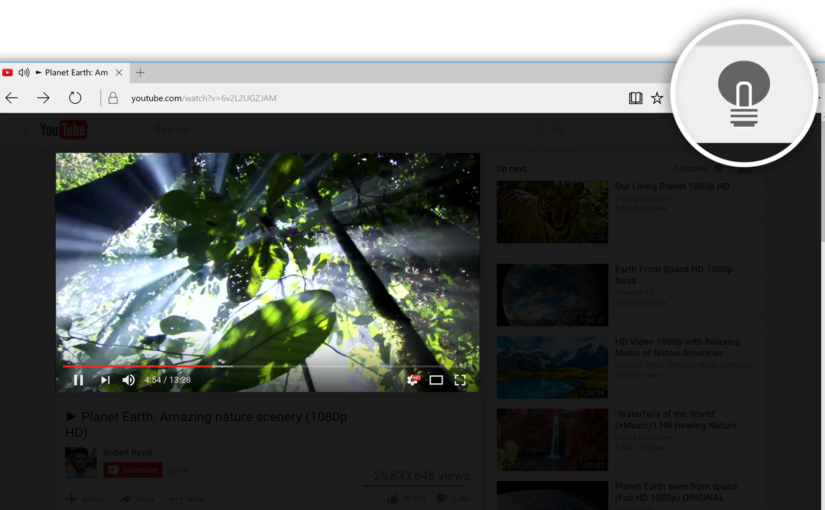This screenshot has height=510, width=825.
Task: Click the 4:54 / 13:28 time display
Action: coord(167,379)
